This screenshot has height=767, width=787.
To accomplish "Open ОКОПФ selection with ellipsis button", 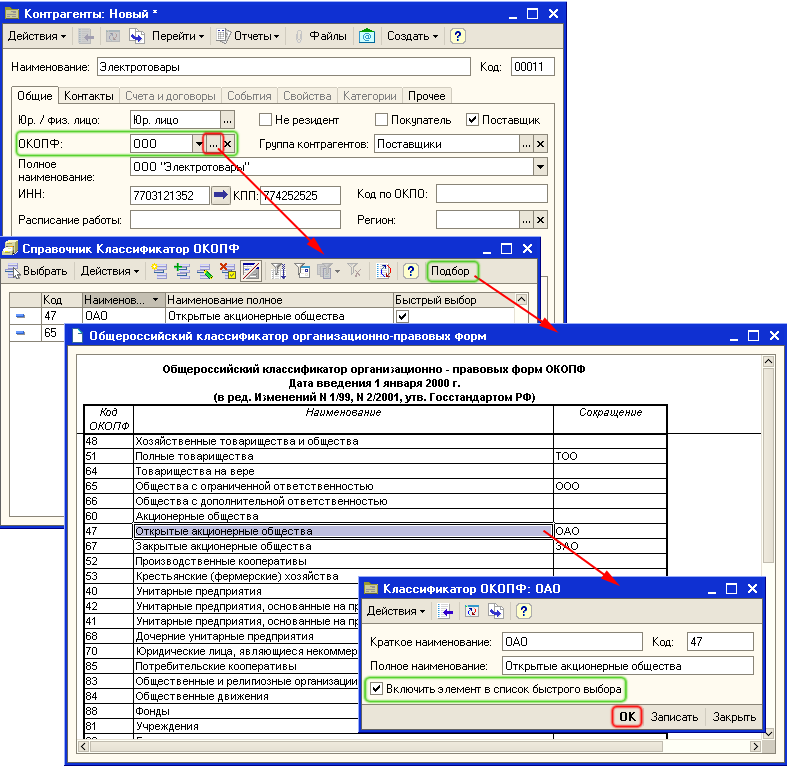I will point(213,144).
